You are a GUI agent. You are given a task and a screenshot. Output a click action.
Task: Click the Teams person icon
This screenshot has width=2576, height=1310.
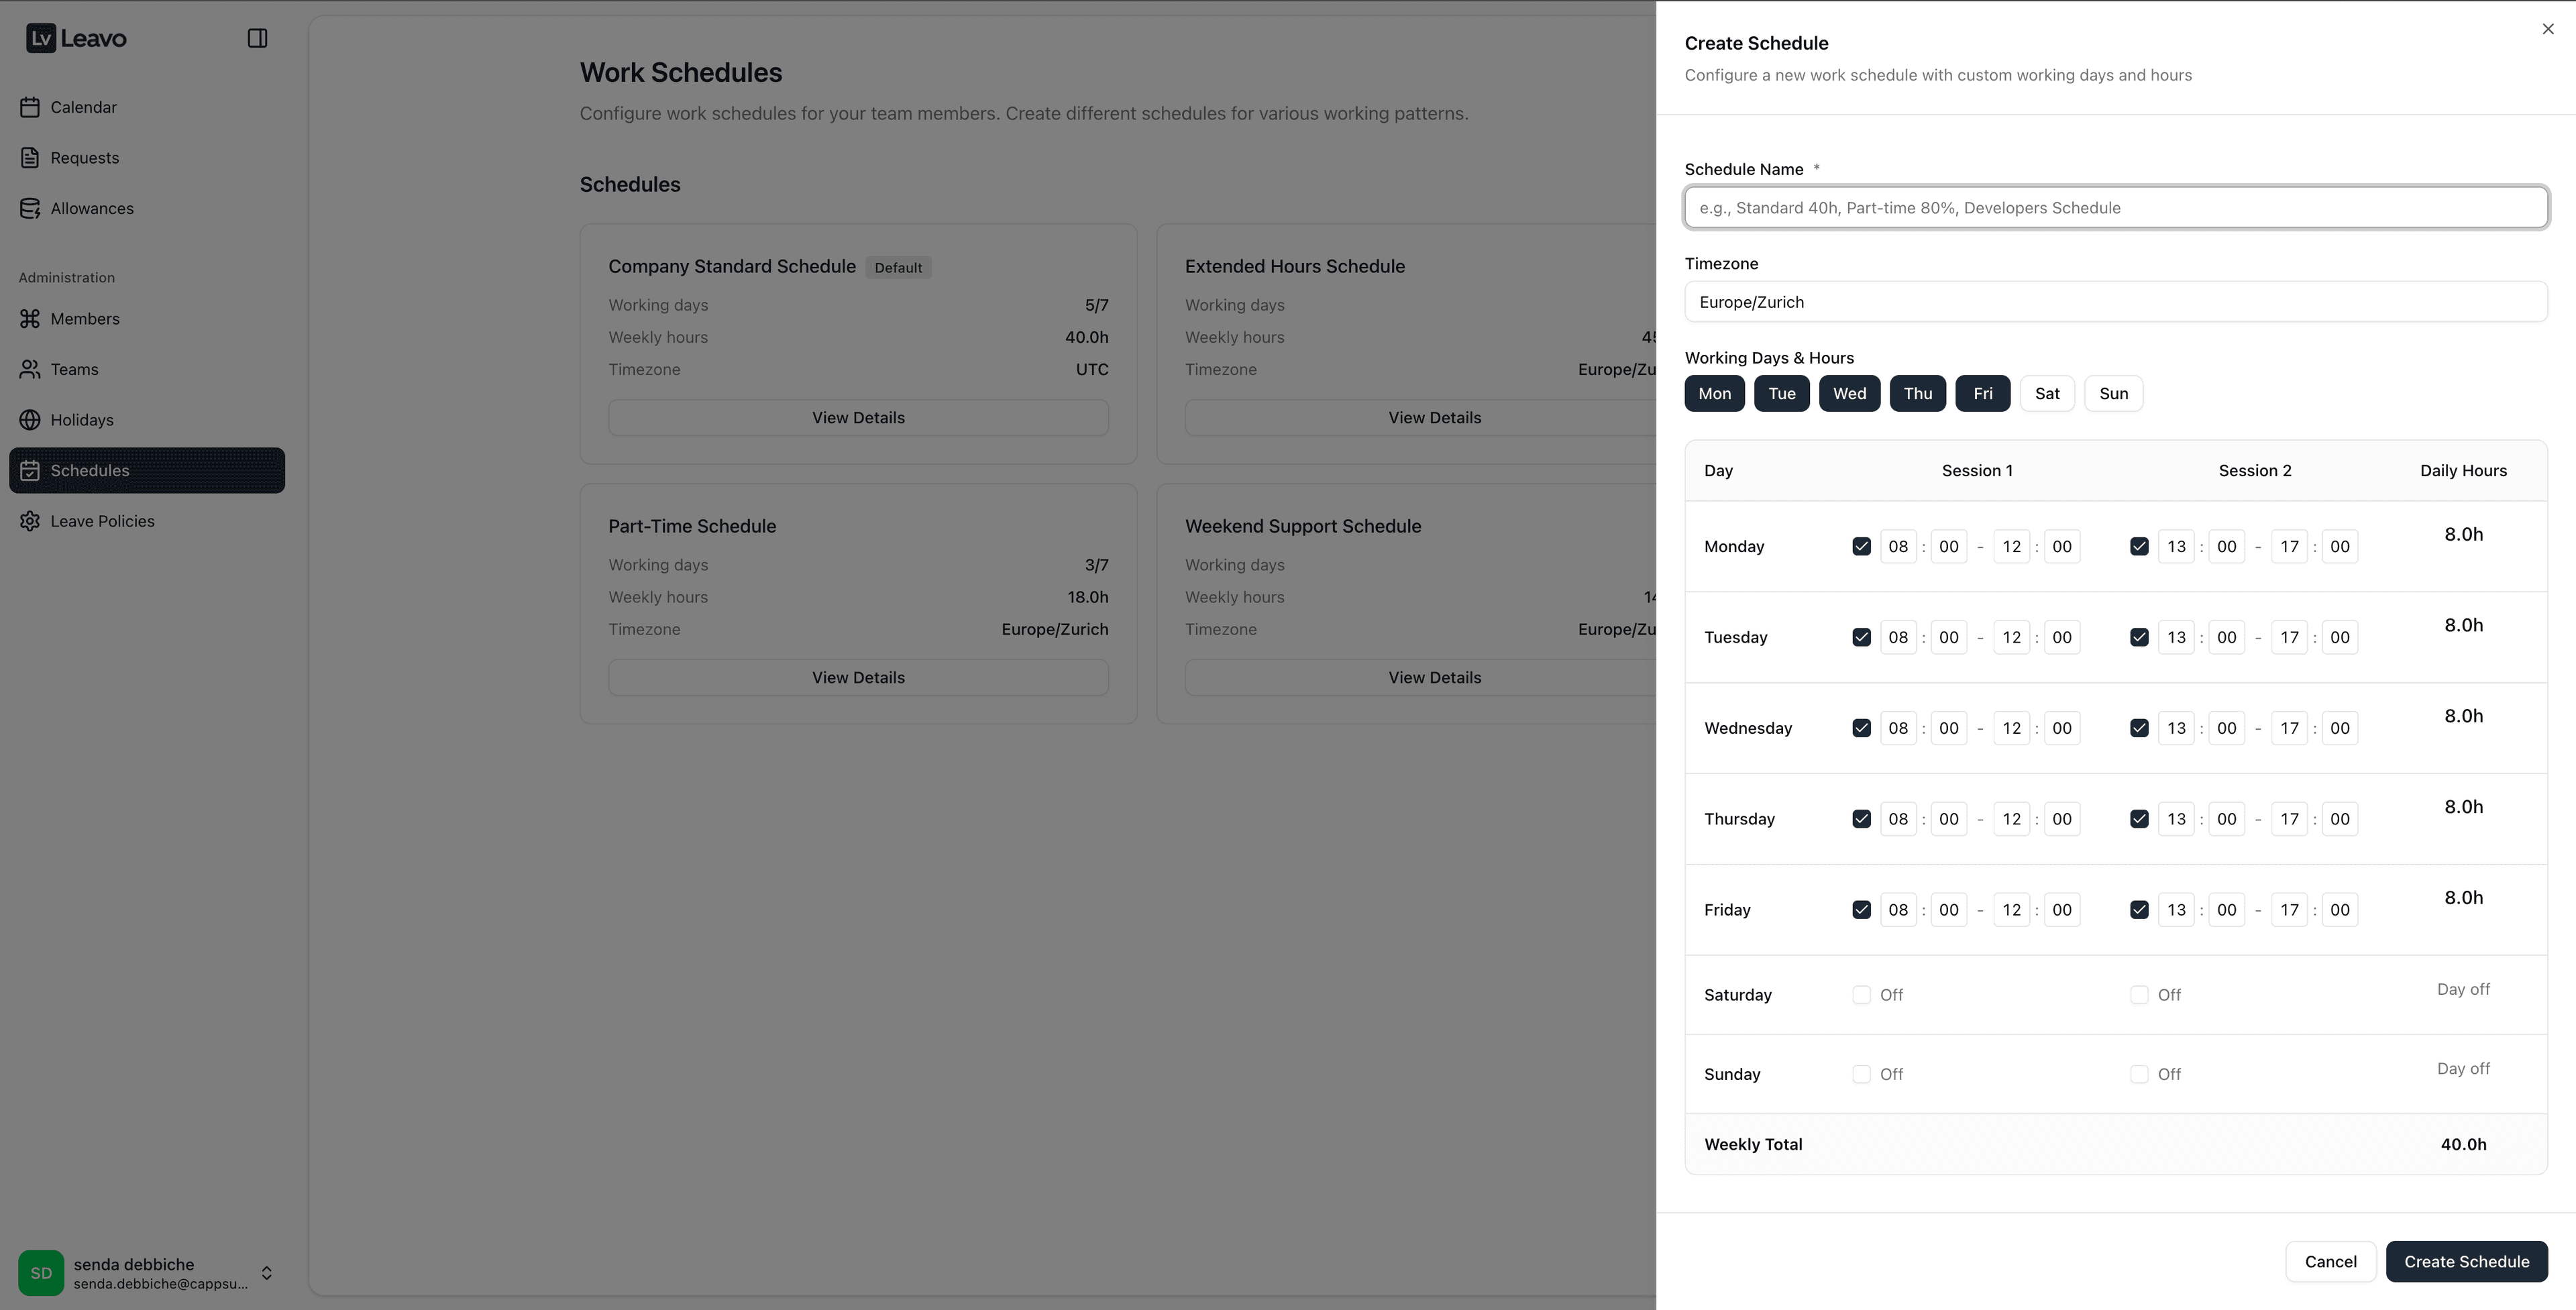tap(30, 369)
